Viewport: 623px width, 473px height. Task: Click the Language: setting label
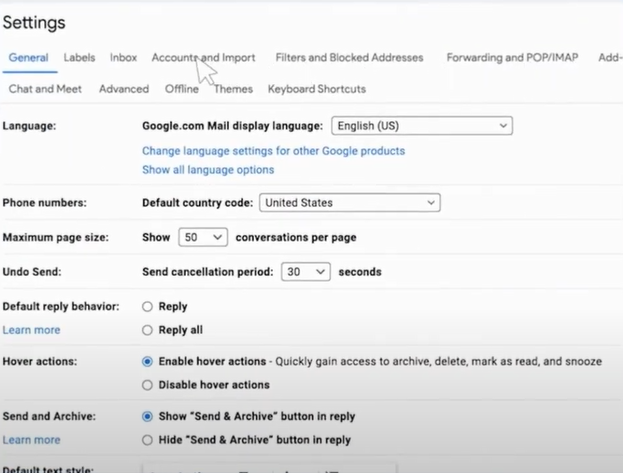click(x=29, y=126)
